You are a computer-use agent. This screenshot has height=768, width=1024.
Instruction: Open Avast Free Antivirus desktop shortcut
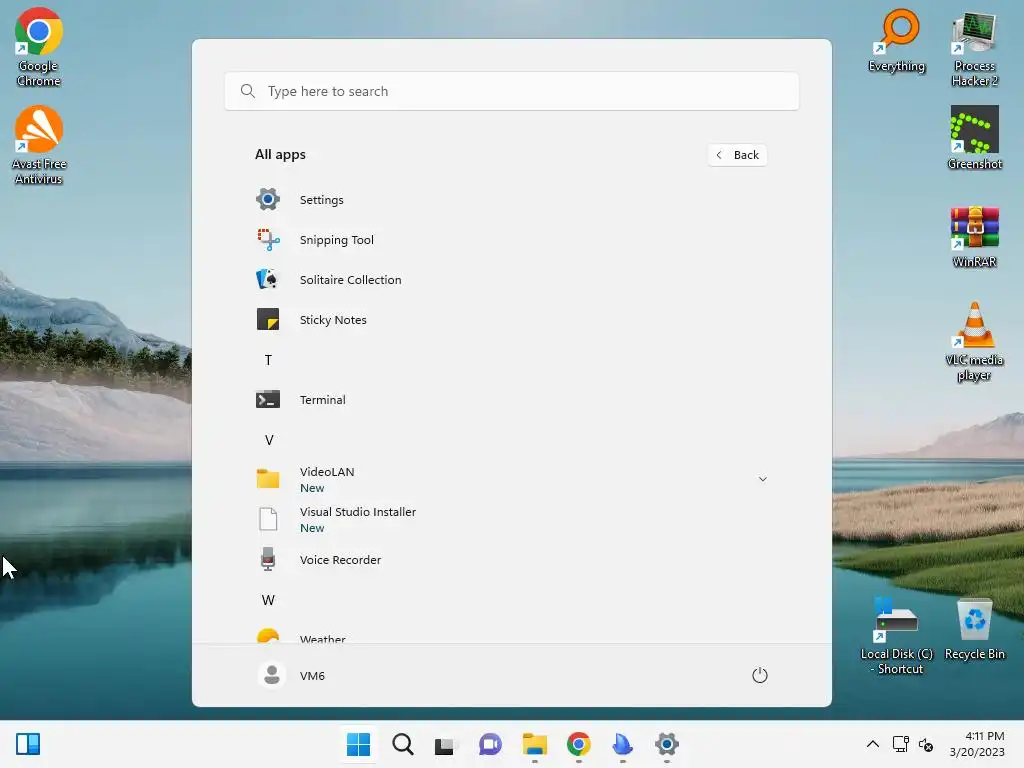(x=39, y=145)
